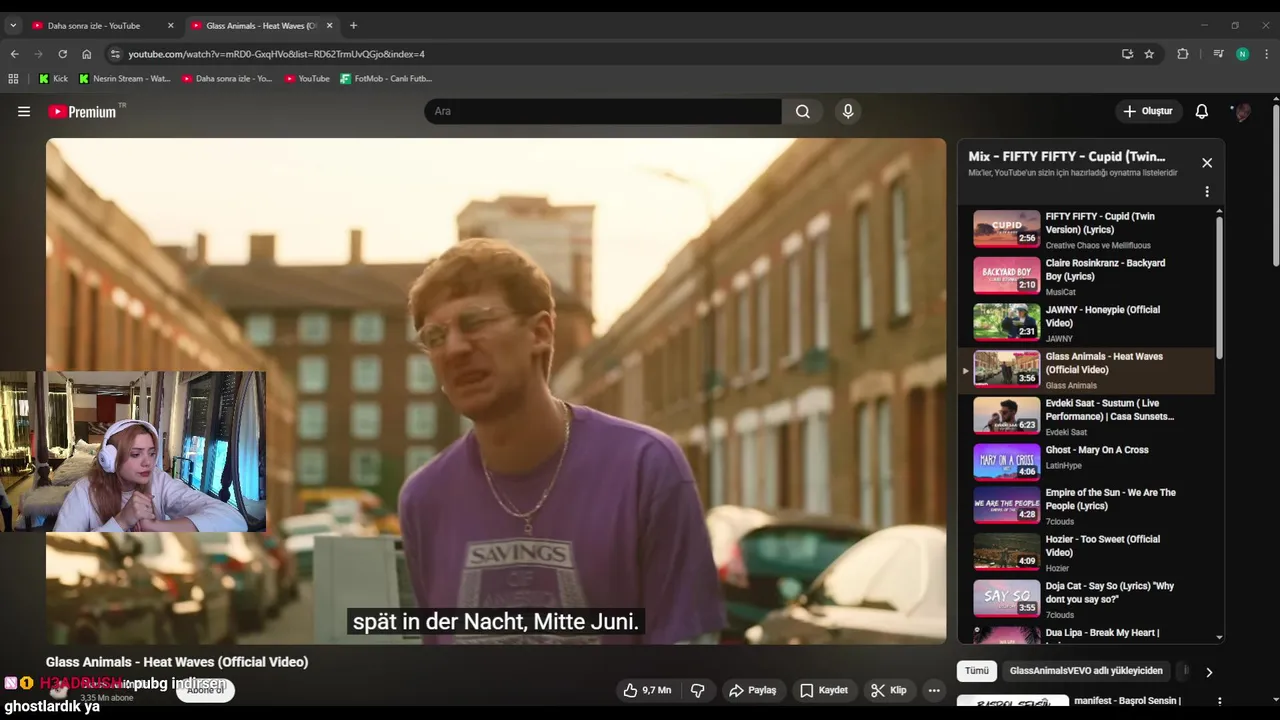Play Empire of the Sun playlist item
Viewport: 1280px width, 720px height.
pos(1086,506)
